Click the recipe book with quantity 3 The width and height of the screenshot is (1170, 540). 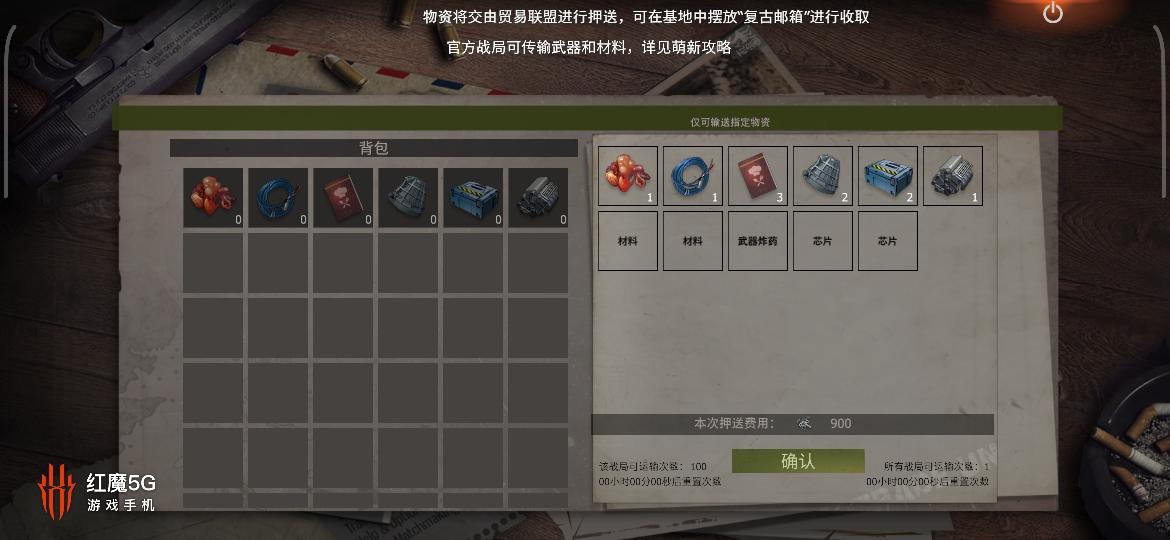tap(757, 176)
